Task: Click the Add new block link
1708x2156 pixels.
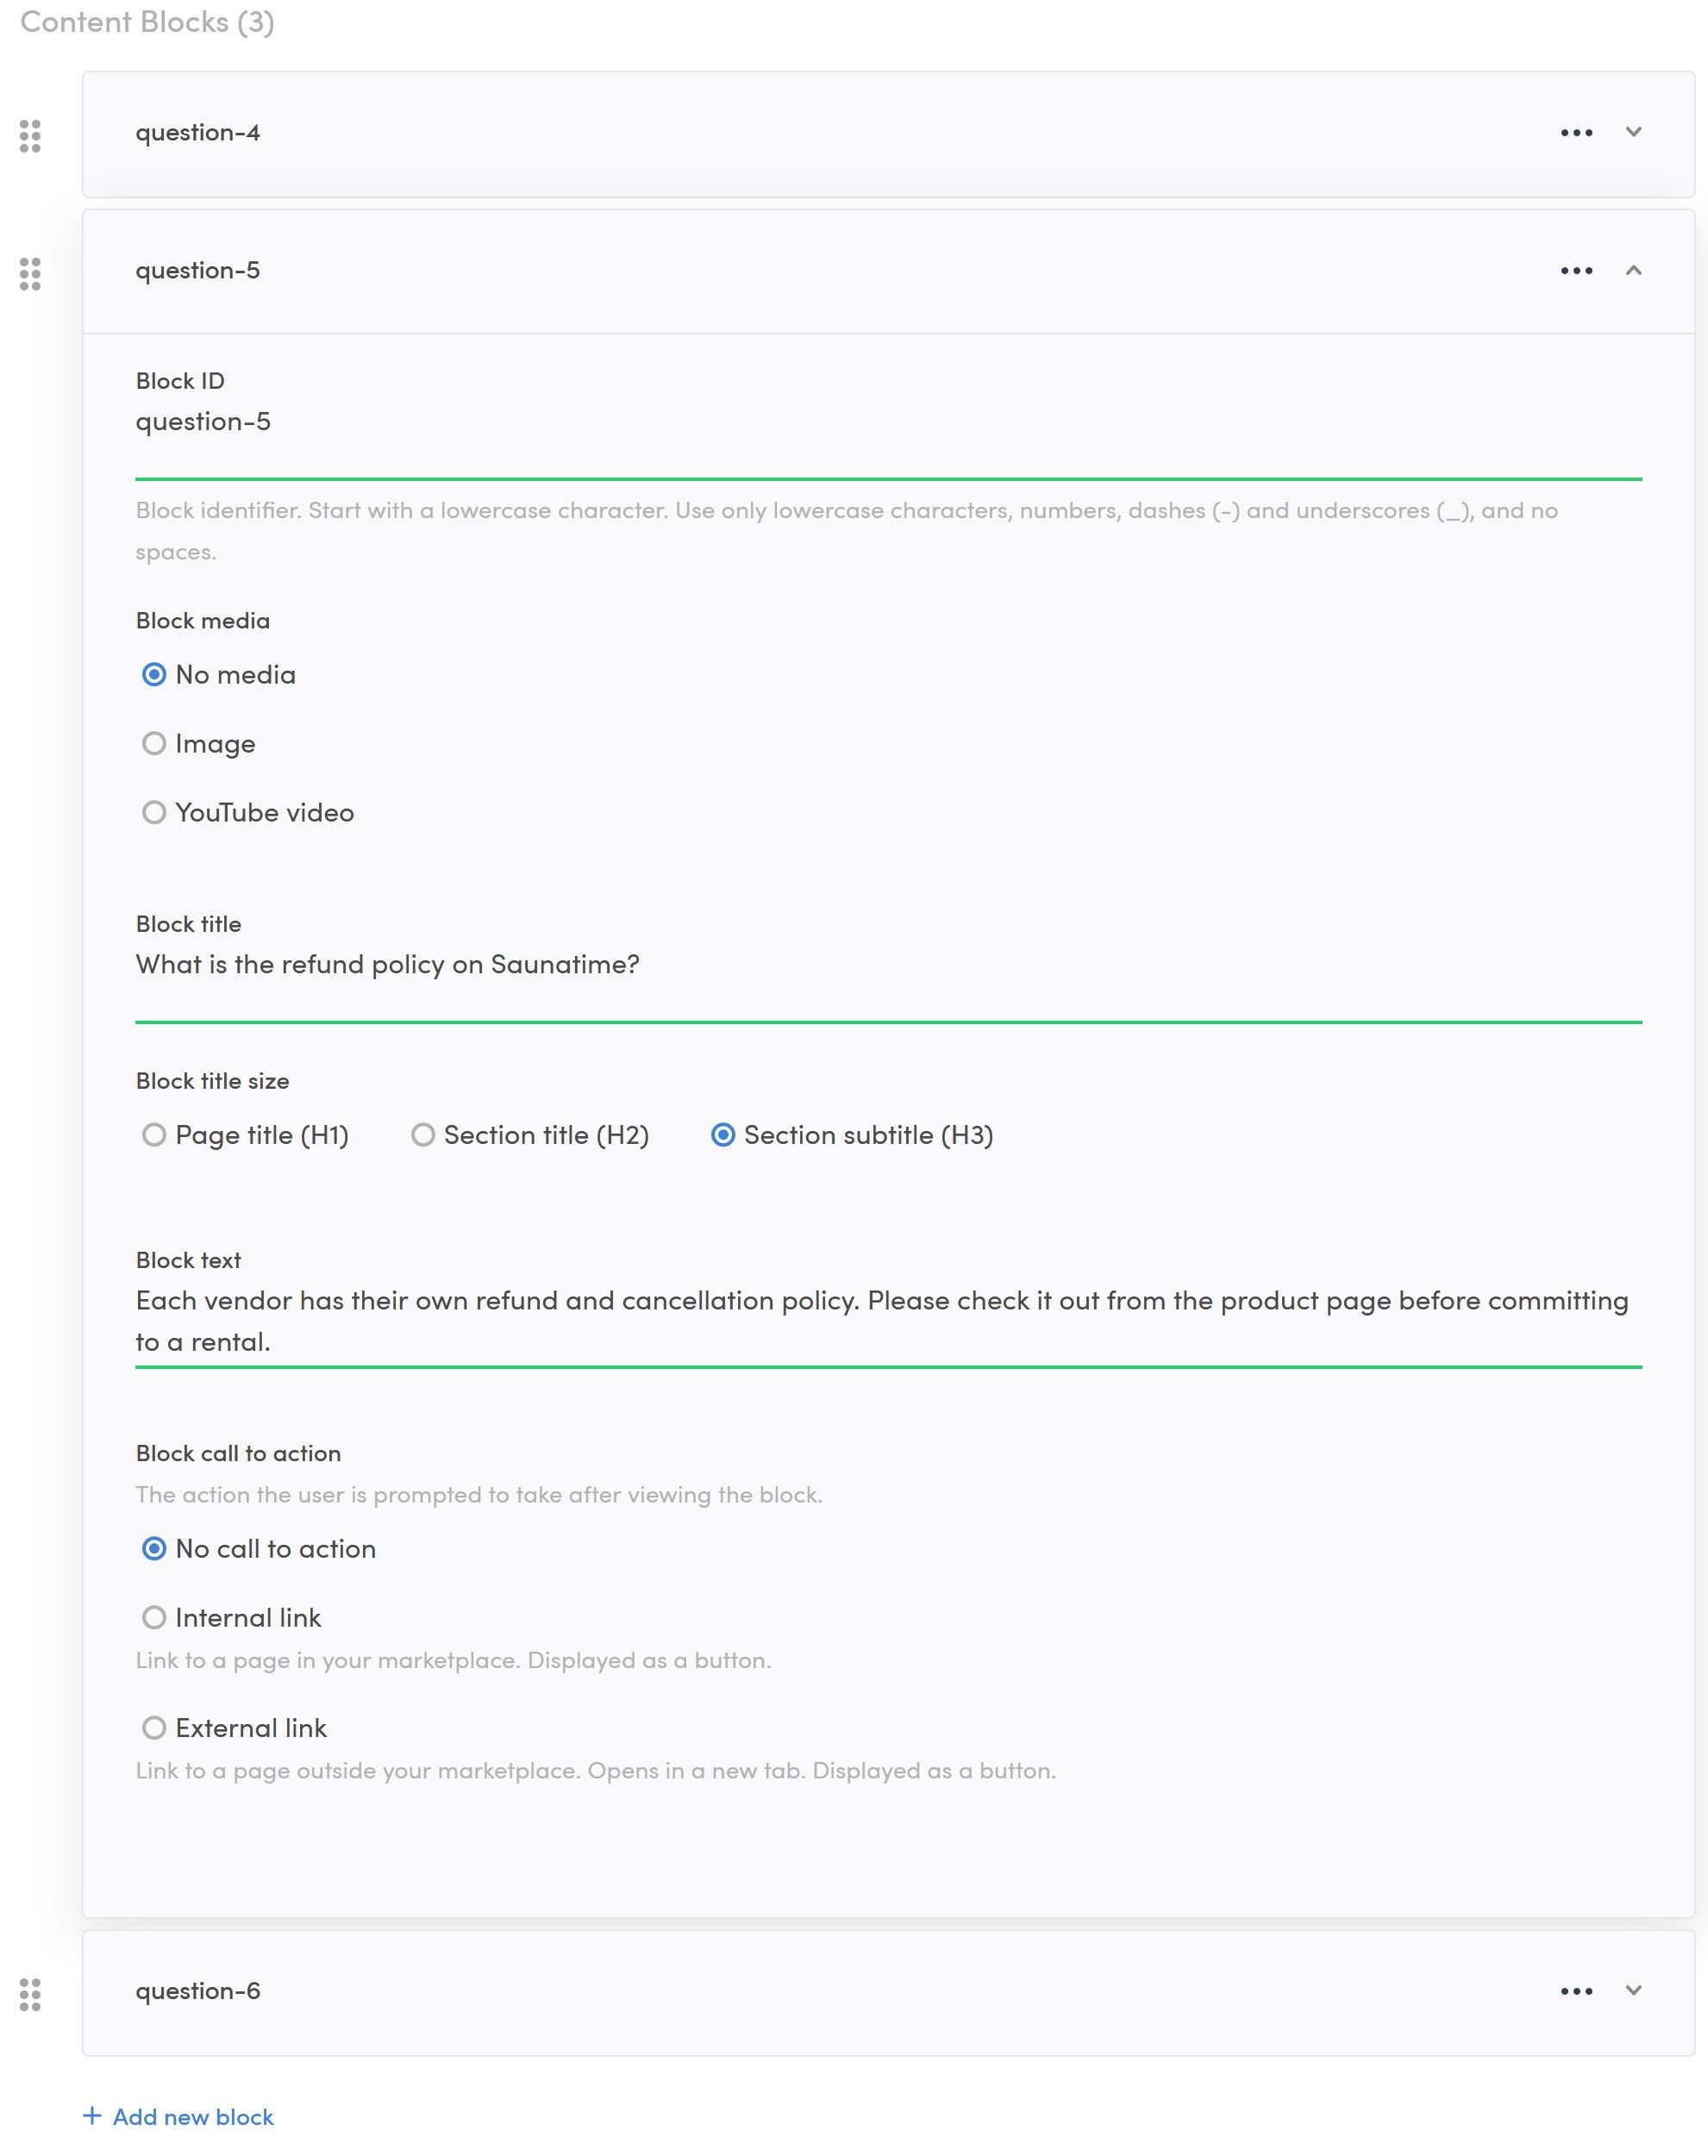Action: point(193,2117)
